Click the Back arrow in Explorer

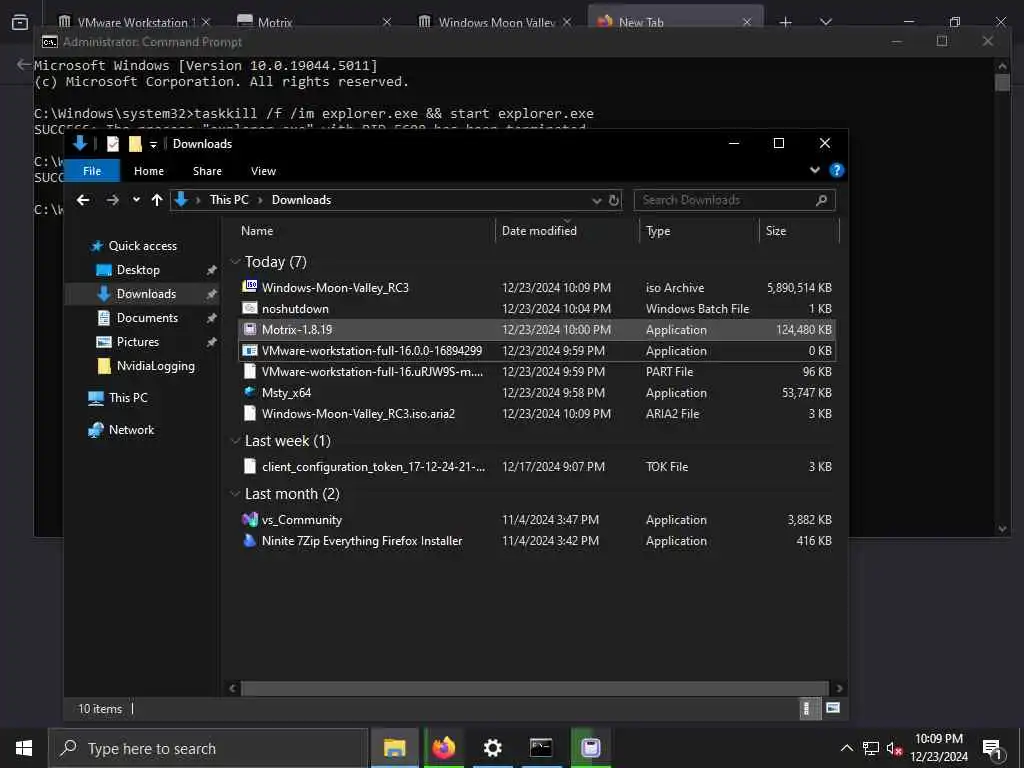[83, 200]
